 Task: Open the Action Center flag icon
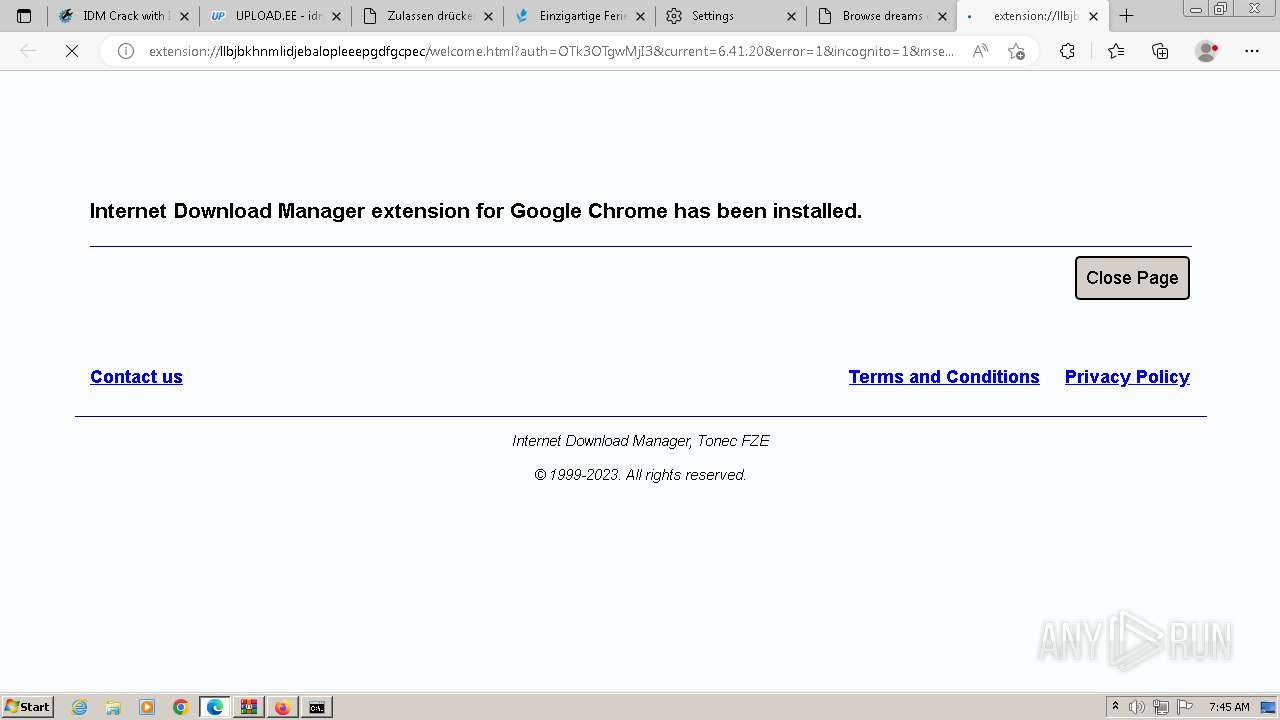tap(1185, 707)
